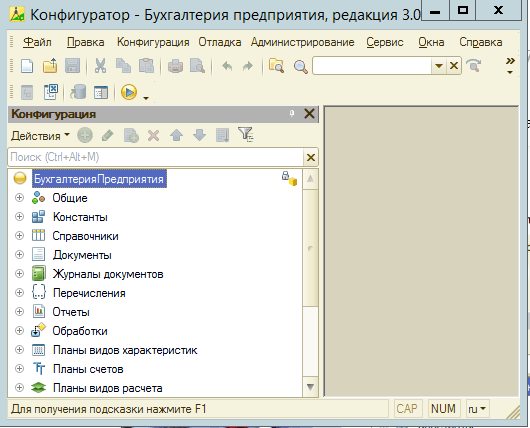530x428 pixels.
Task: Start debugging with the play icon
Action: (x=129, y=92)
